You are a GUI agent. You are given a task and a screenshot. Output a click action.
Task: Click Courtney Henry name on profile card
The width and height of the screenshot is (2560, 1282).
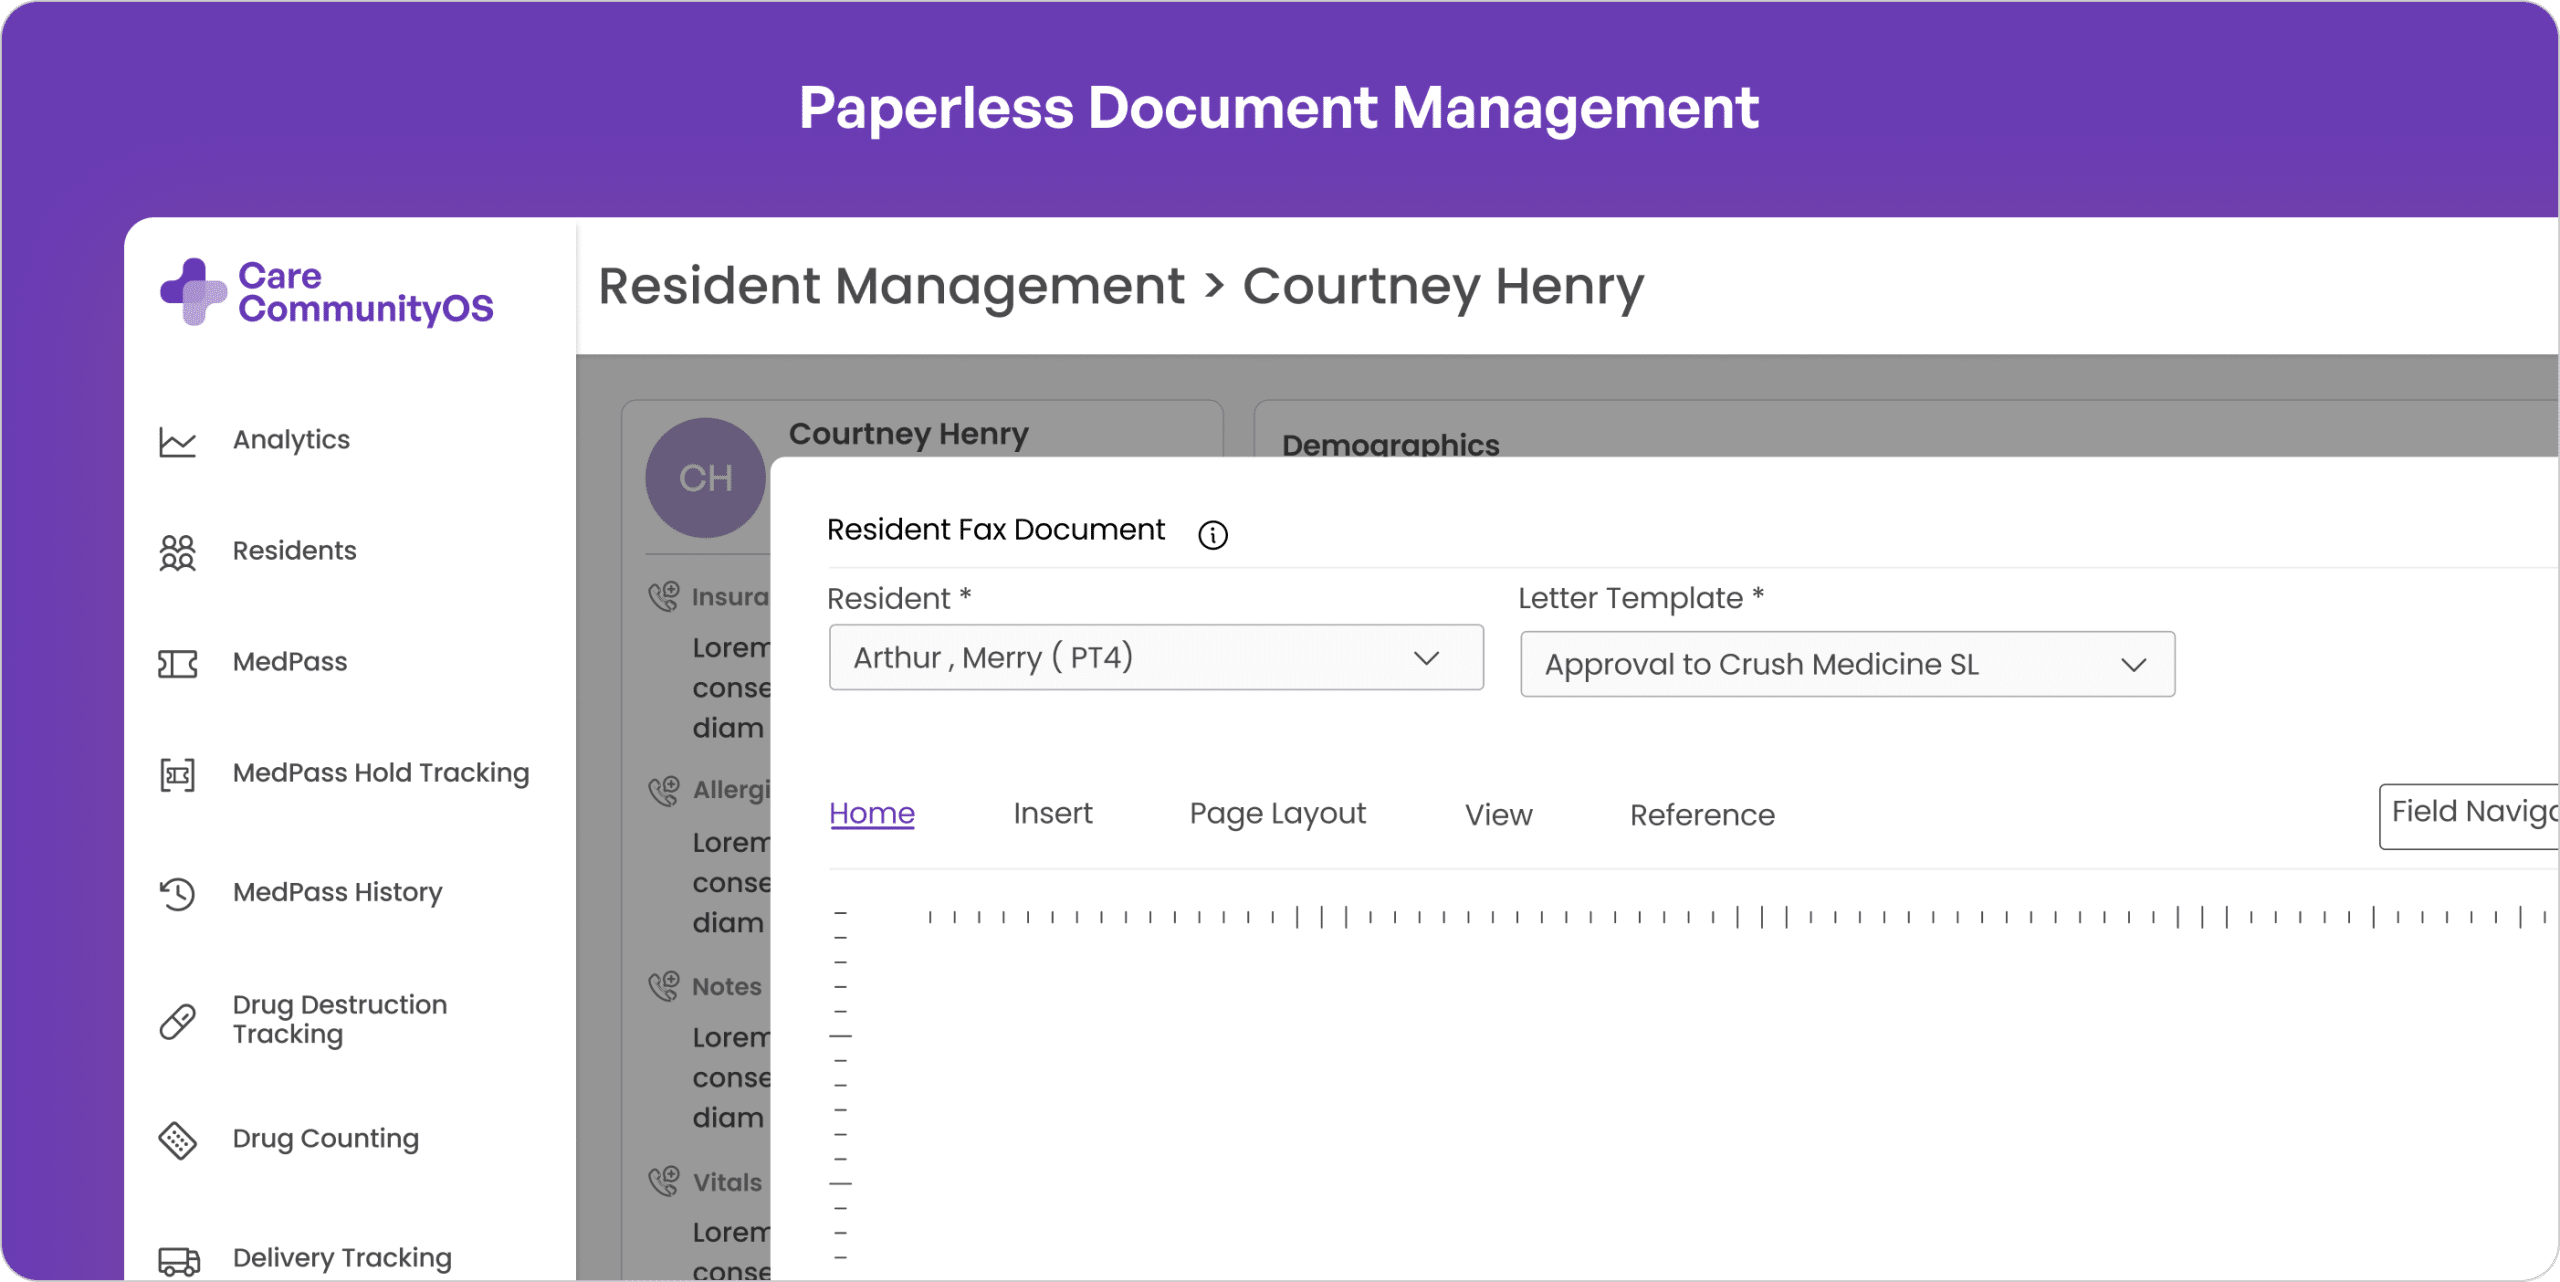[908, 433]
